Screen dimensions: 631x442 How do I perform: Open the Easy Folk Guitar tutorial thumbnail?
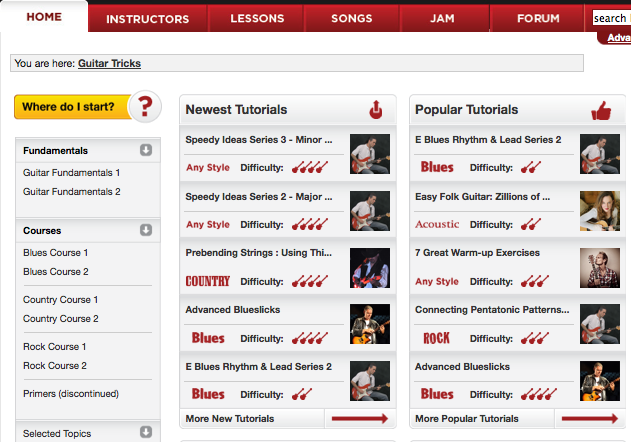click(x=600, y=211)
